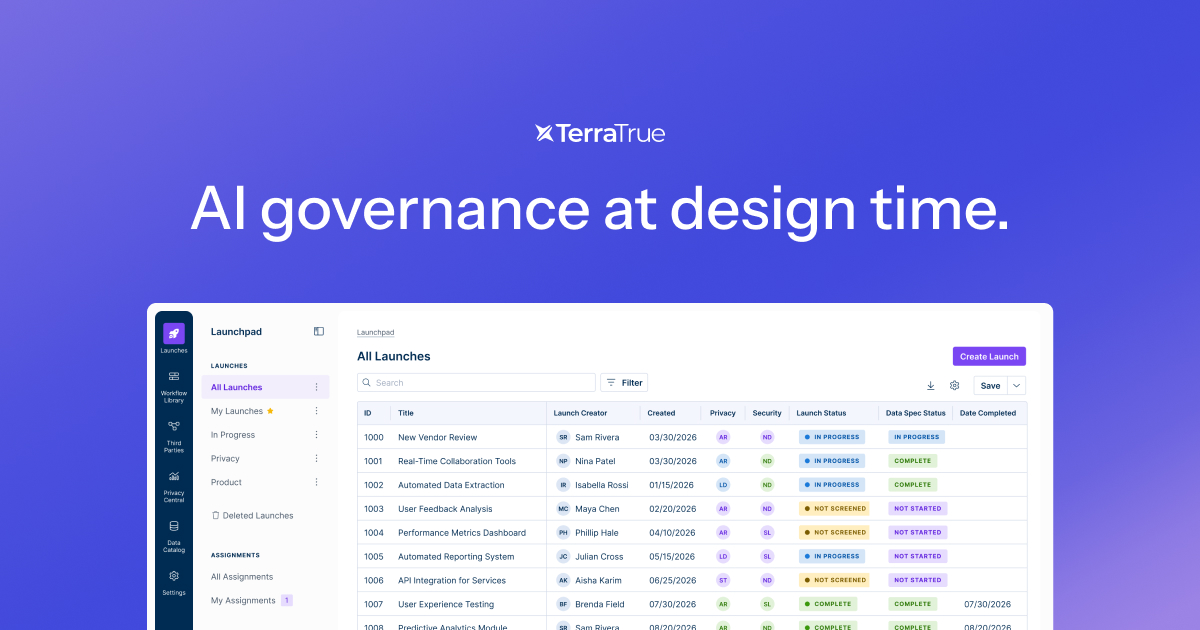This screenshot has height=630, width=1200.
Task: Select All Launches in the sidebar
Action: point(265,387)
